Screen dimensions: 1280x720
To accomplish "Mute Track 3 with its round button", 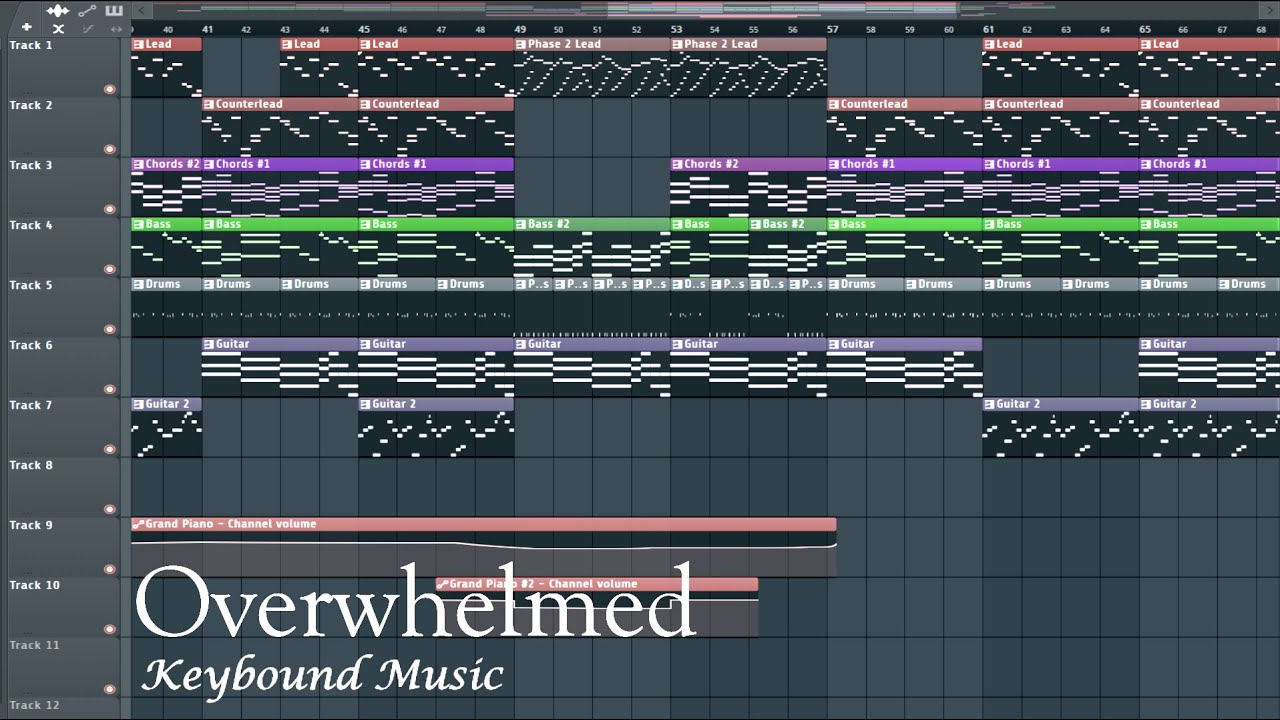I will (x=110, y=209).
